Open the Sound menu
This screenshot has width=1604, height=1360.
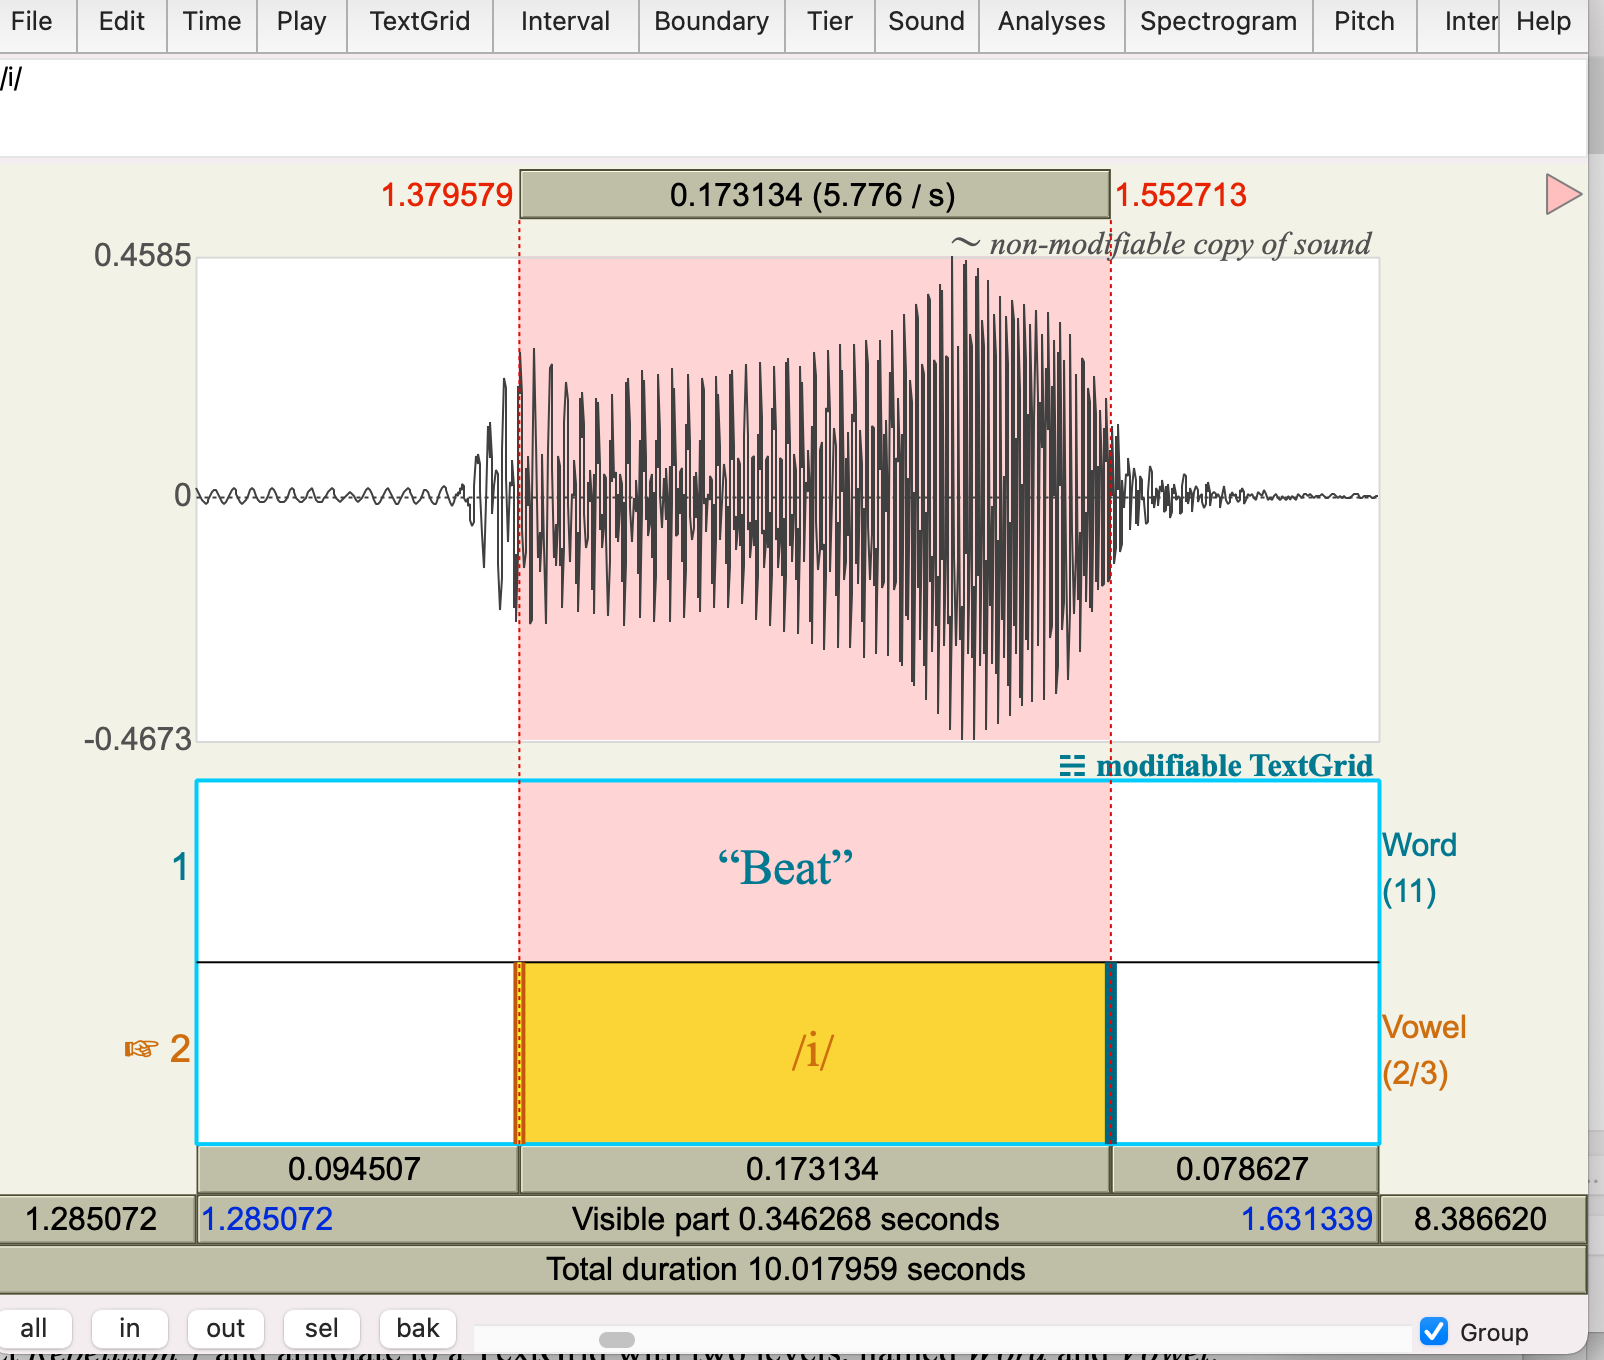926,22
